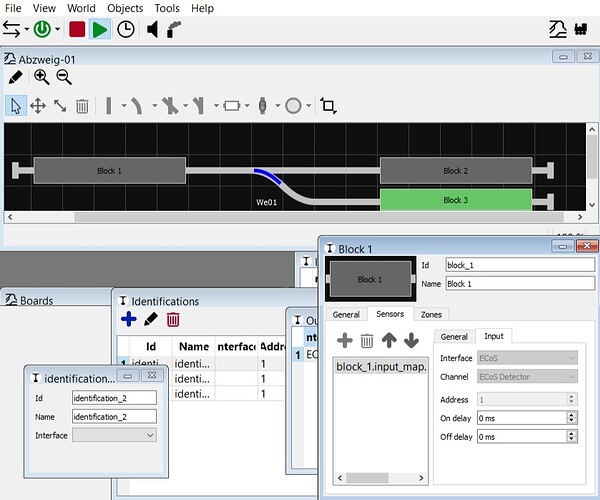Open the train locomotive icon at top right
This screenshot has height=500, width=600.
[x=580, y=29]
